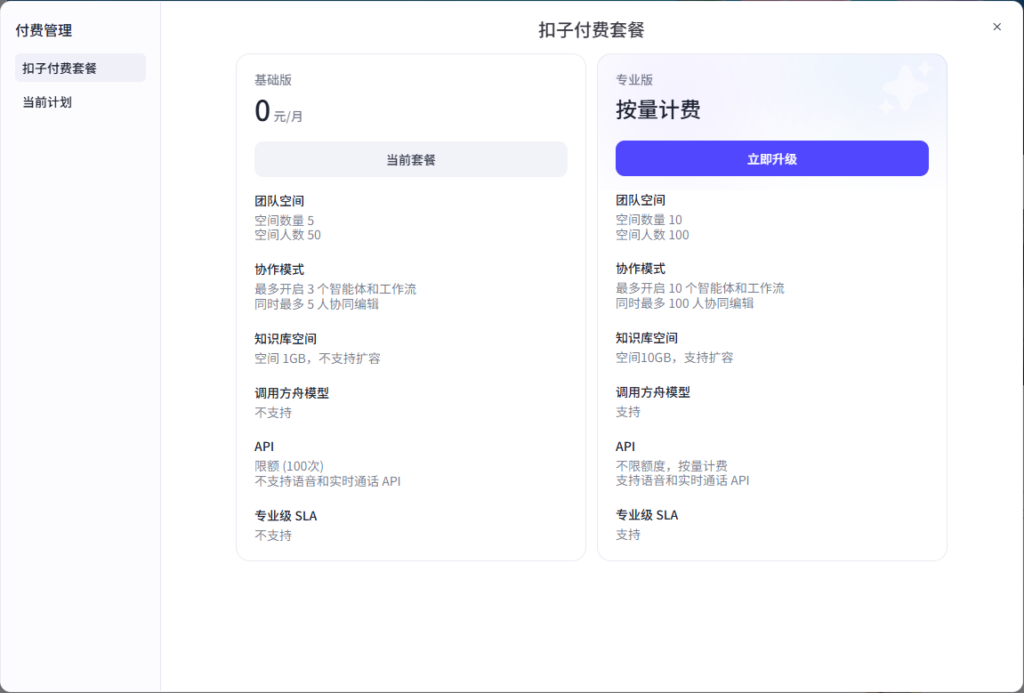Screen dimensions: 1024x693
Task: Click the API heading in pro plan
Action: click(625, 447)
